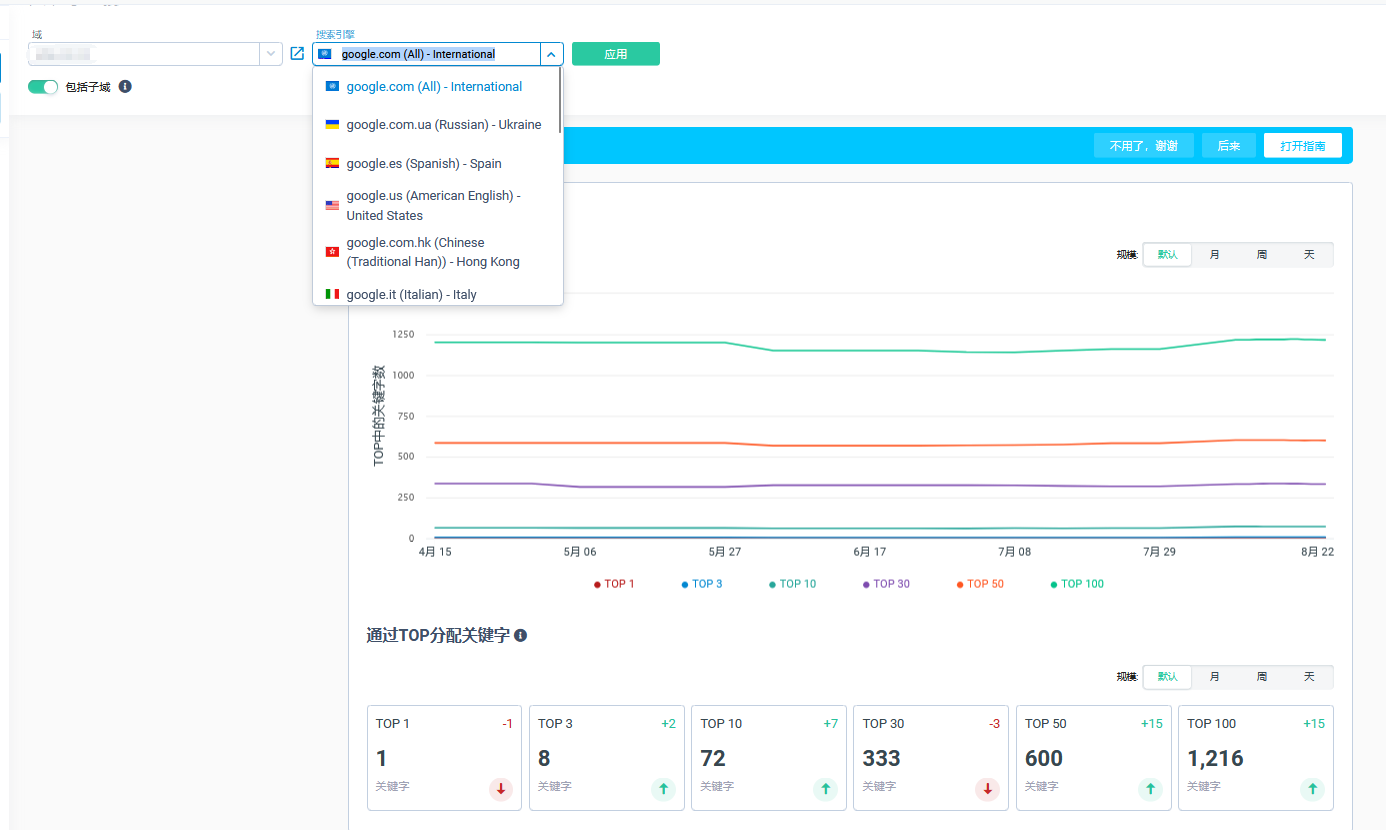The image size is (1386, 830).
Task: Click green up arrow in TOP 3 card
Action: 663,789
